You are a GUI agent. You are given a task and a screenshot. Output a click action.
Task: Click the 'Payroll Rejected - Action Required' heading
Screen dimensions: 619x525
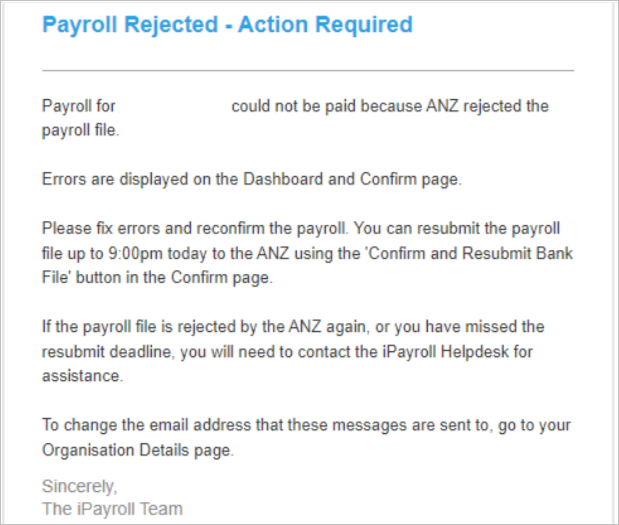[227, 24]
